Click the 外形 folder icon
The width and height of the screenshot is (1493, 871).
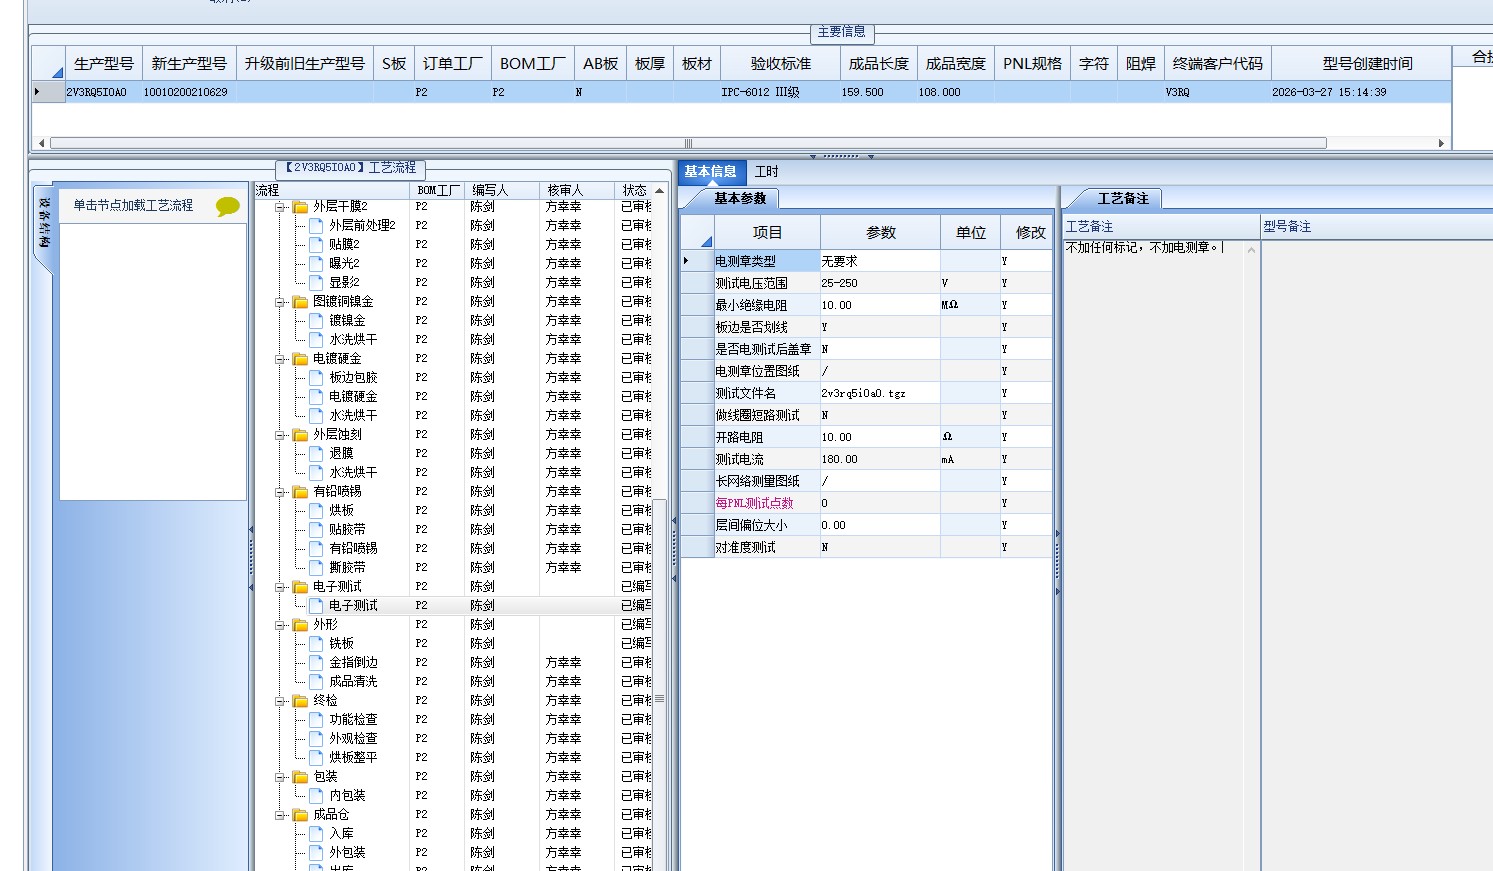[300, 625]
